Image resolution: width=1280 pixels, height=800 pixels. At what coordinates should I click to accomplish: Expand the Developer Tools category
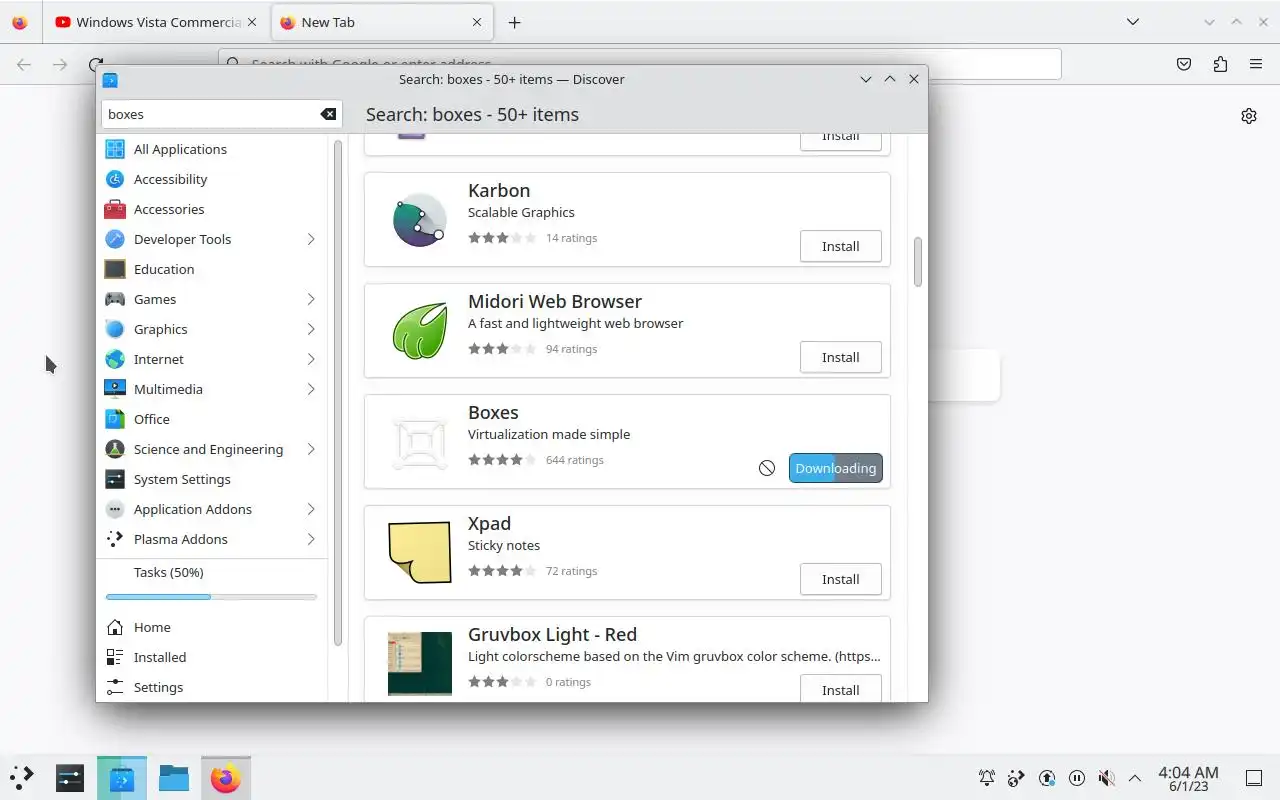point(311,239)
